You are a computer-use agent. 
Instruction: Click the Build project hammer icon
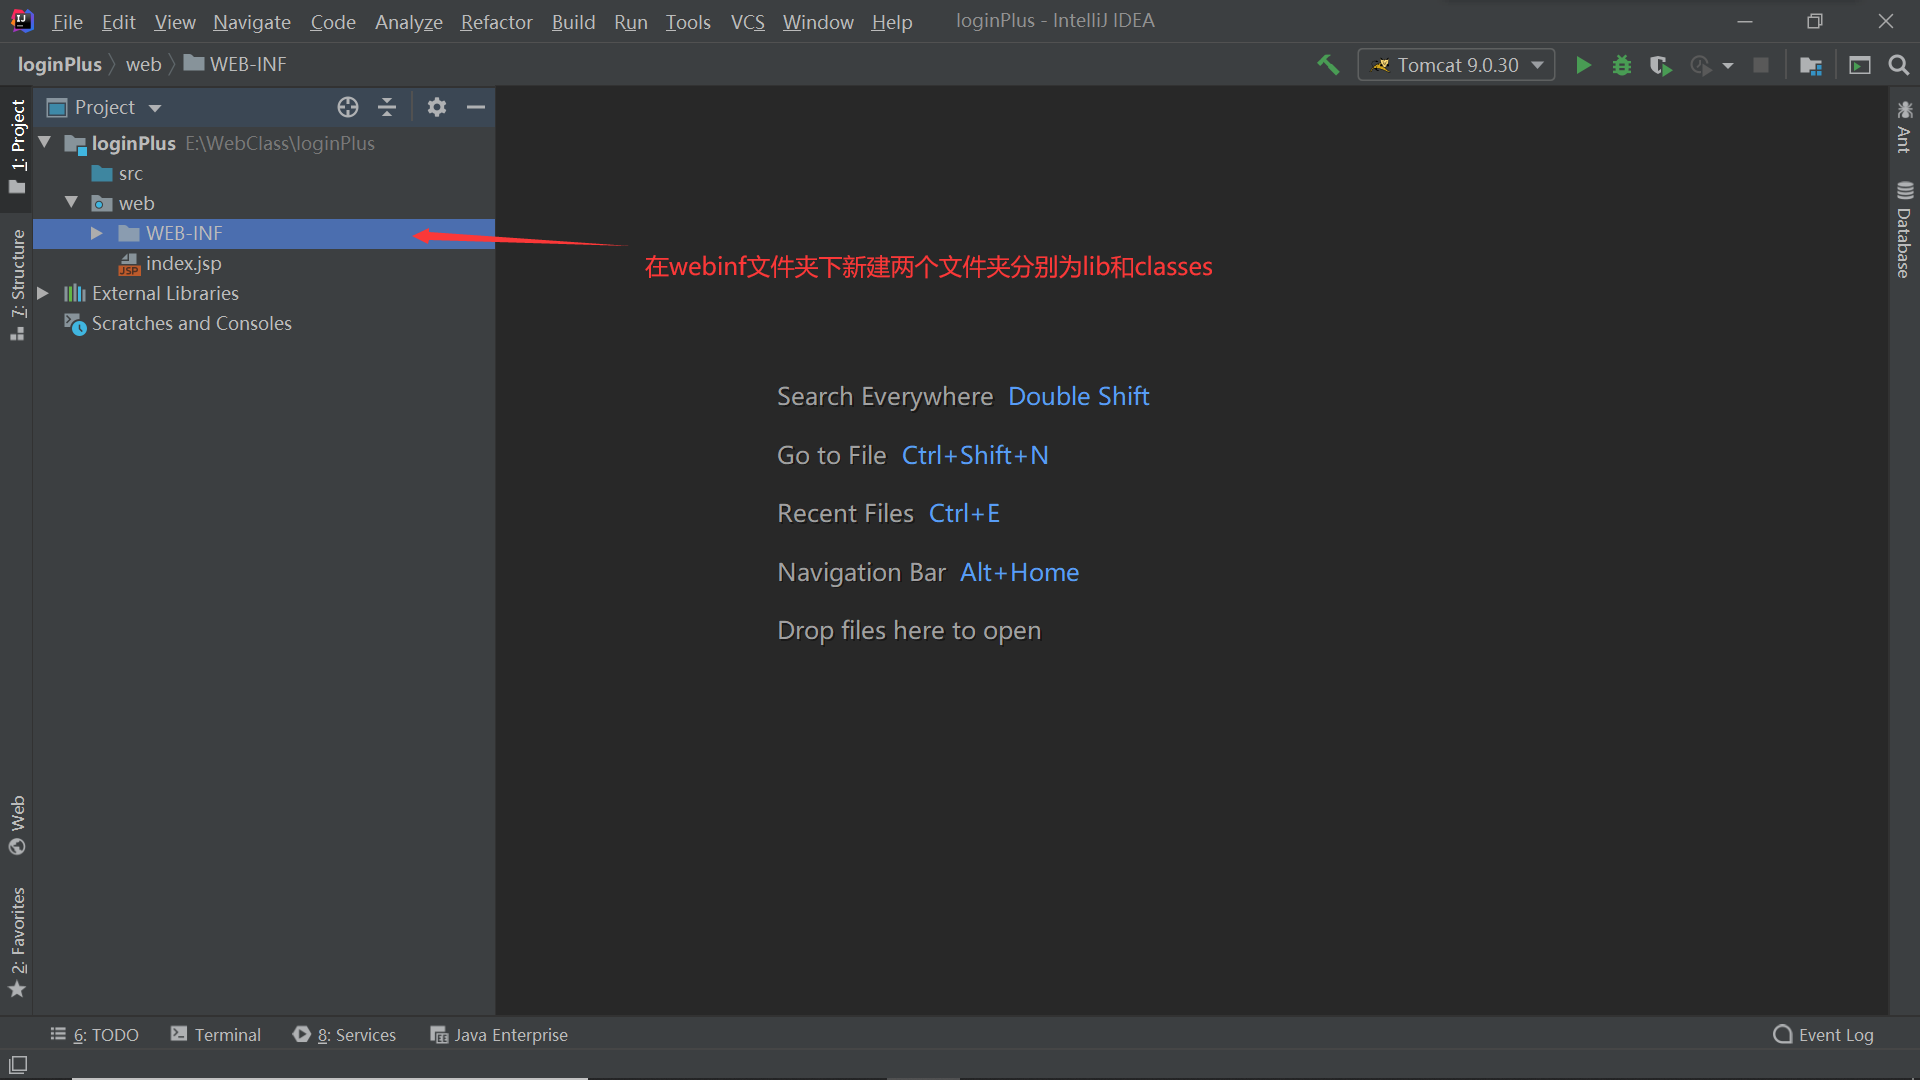[x=1328, y=65]
